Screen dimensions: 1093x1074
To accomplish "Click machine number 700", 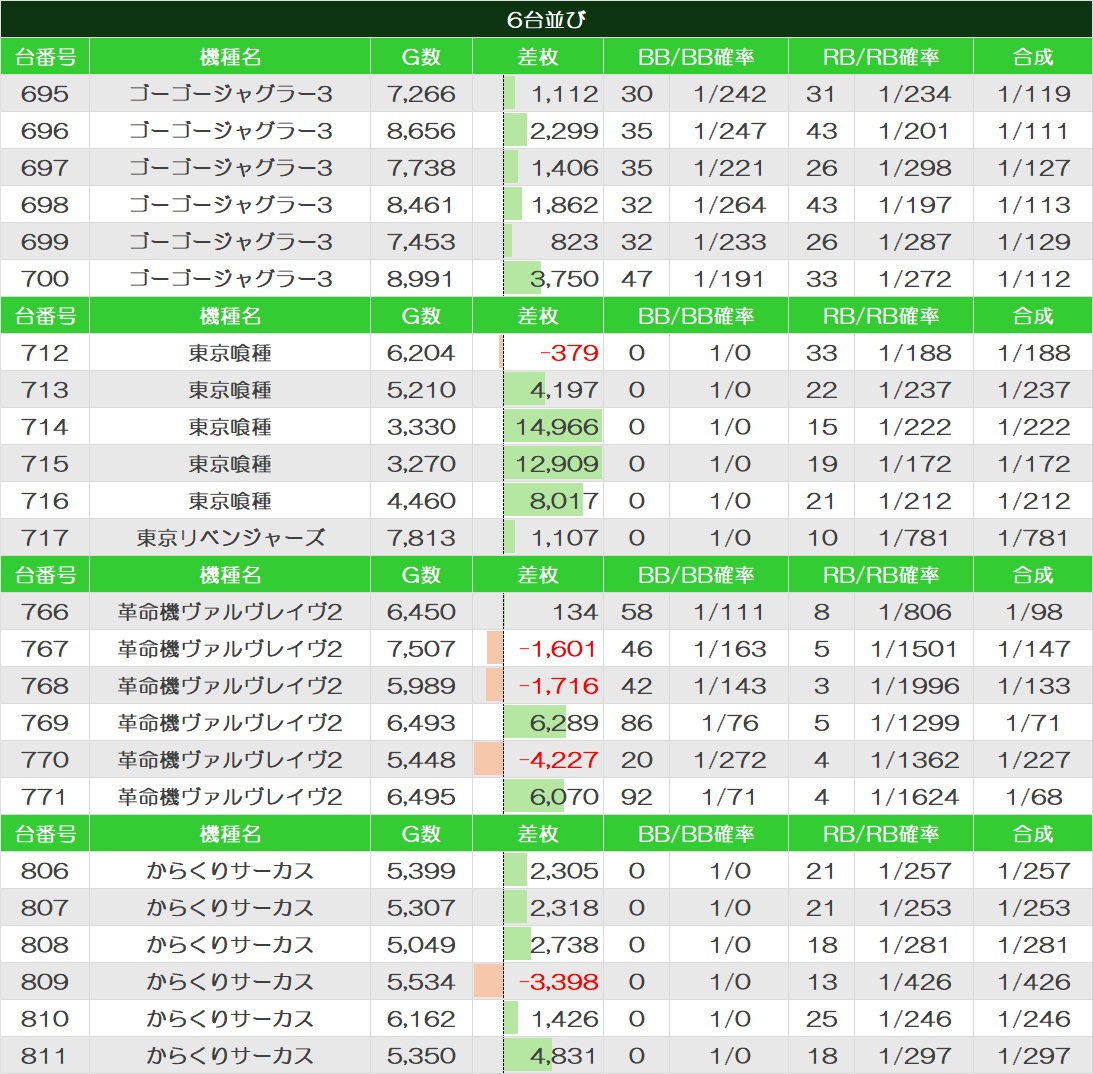I will click(45, 278).
